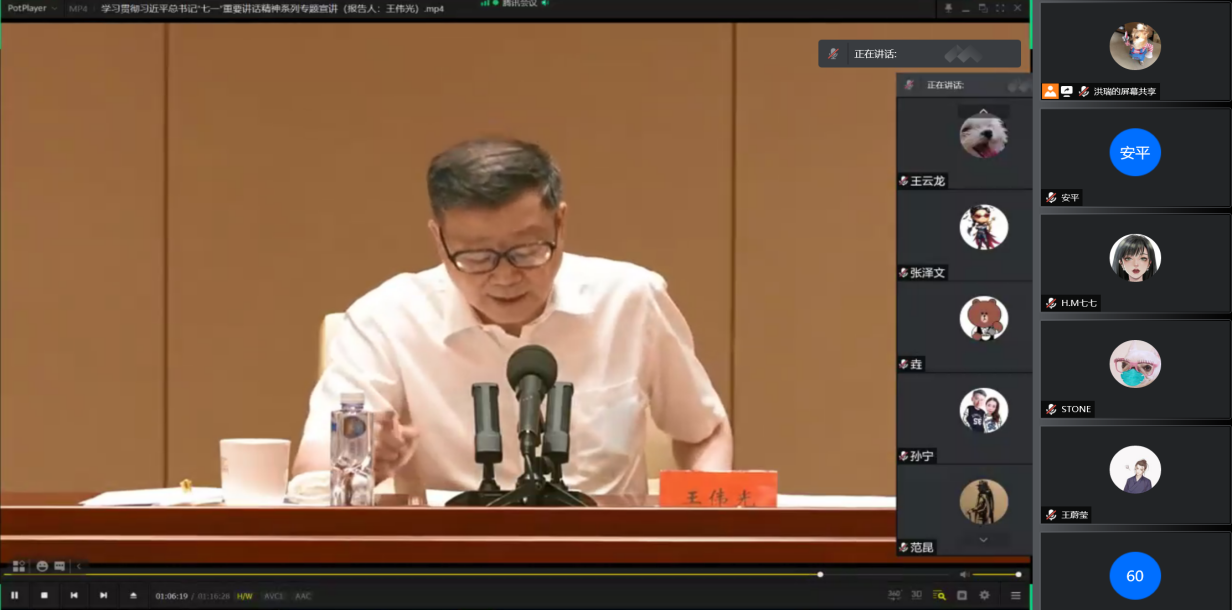Pause playback in PotPlayer
This screenshot has height=610, width=1232.
pos(13,595)
